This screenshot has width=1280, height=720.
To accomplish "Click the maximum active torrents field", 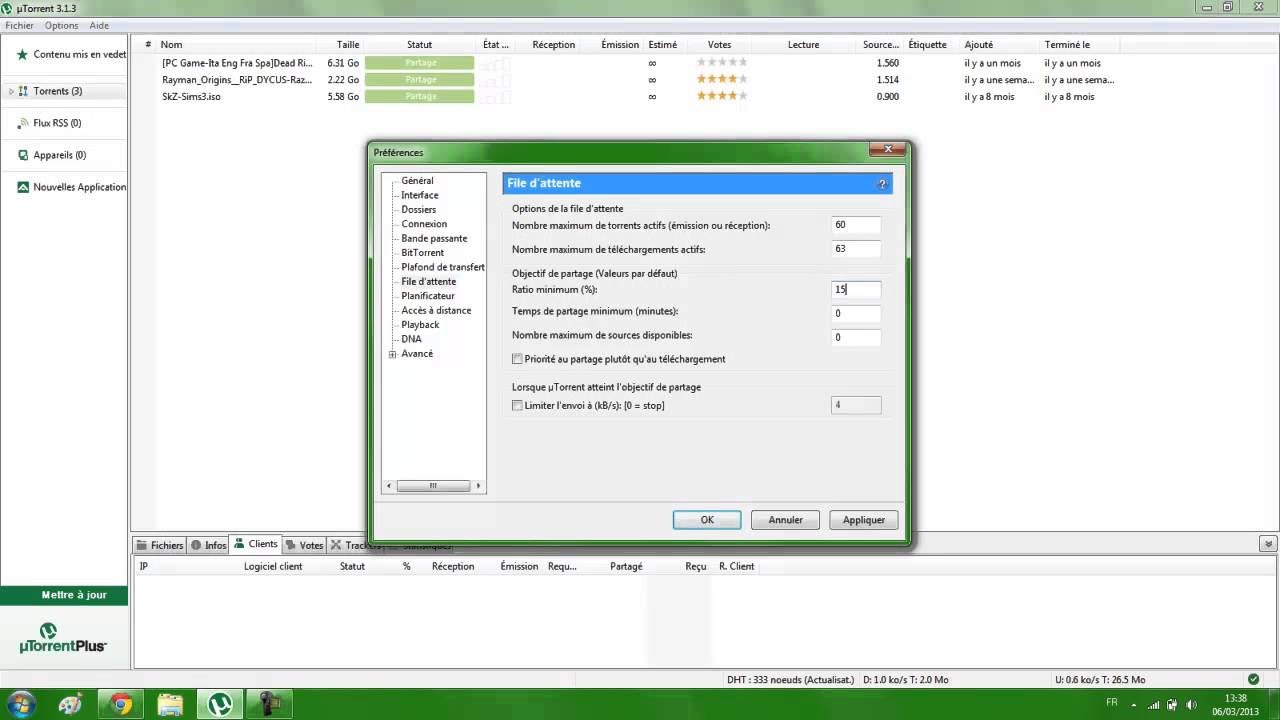I will [856, 225].
